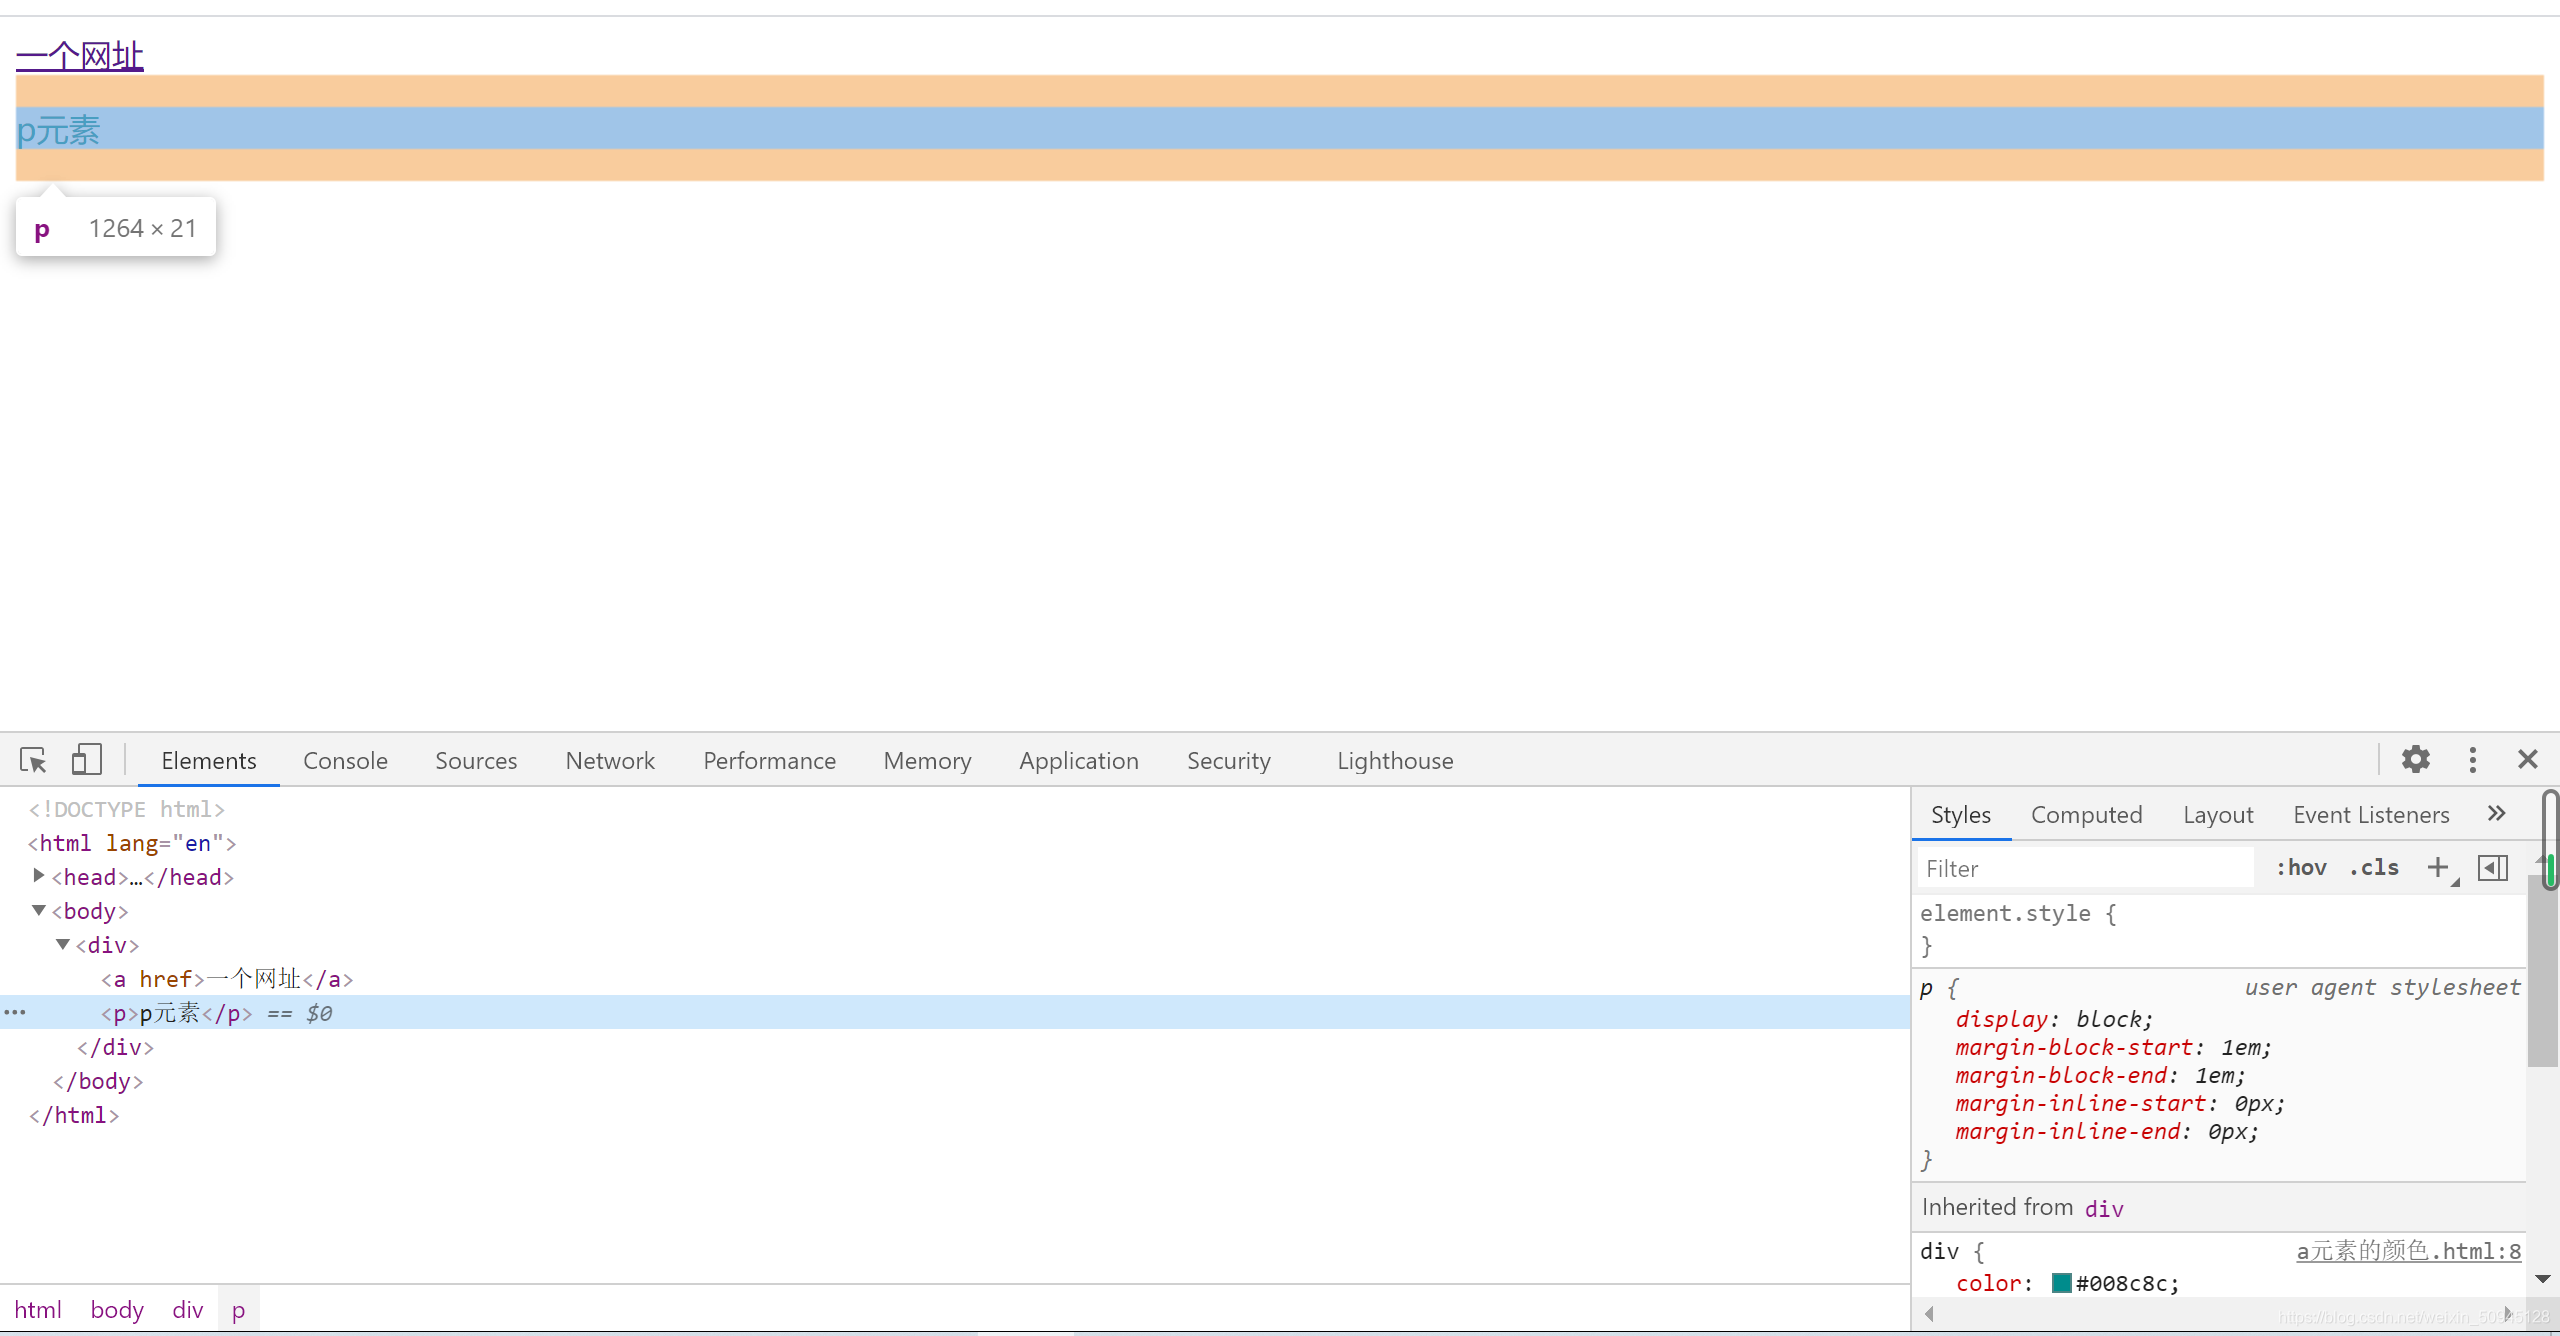The height and width of the screenshot is (1336, 2560).
Task: Select the DOCTYPE html node
Action: (126, 808)
